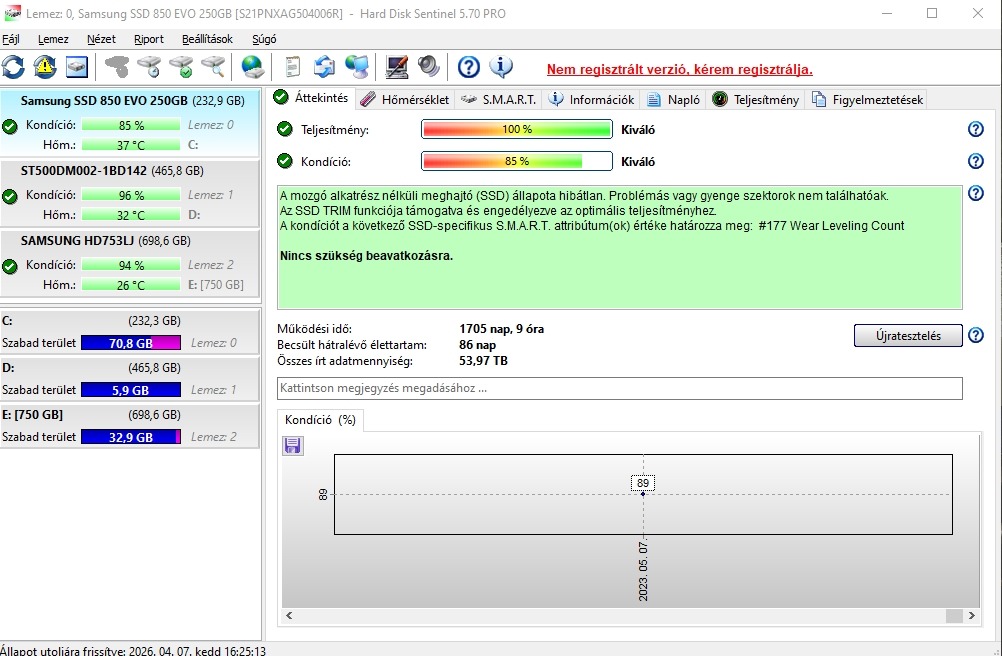Screen dimensions: 1002x656
Task: Click the help icon beside Kondíció bar
Action: 975,161
